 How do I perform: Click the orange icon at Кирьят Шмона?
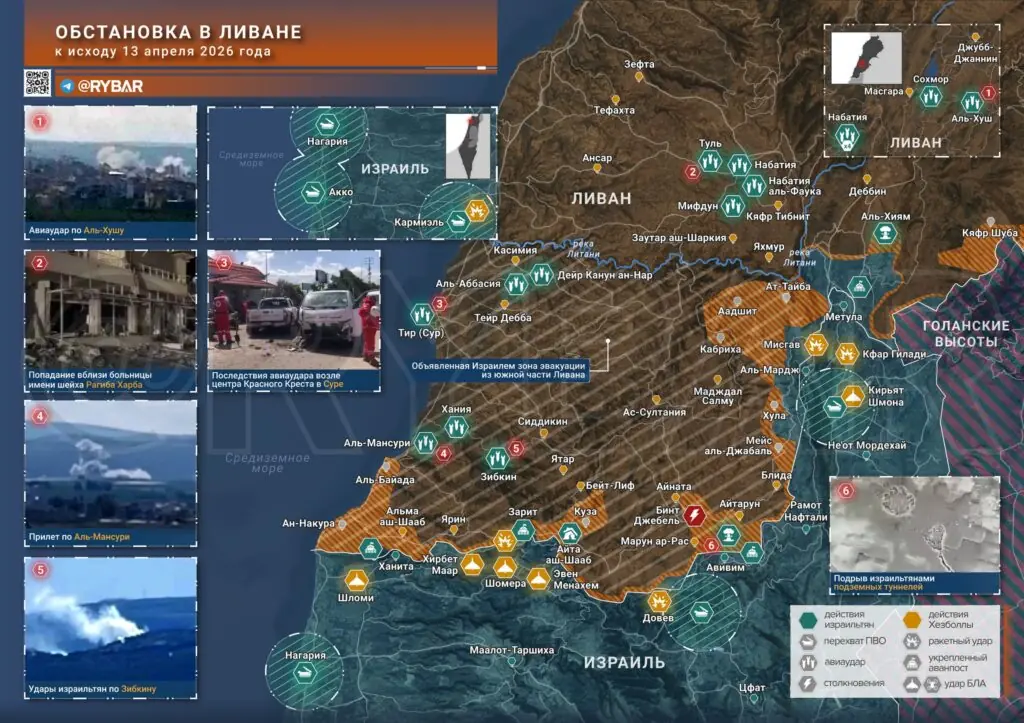pyautogui.click(x=853, y=395)
